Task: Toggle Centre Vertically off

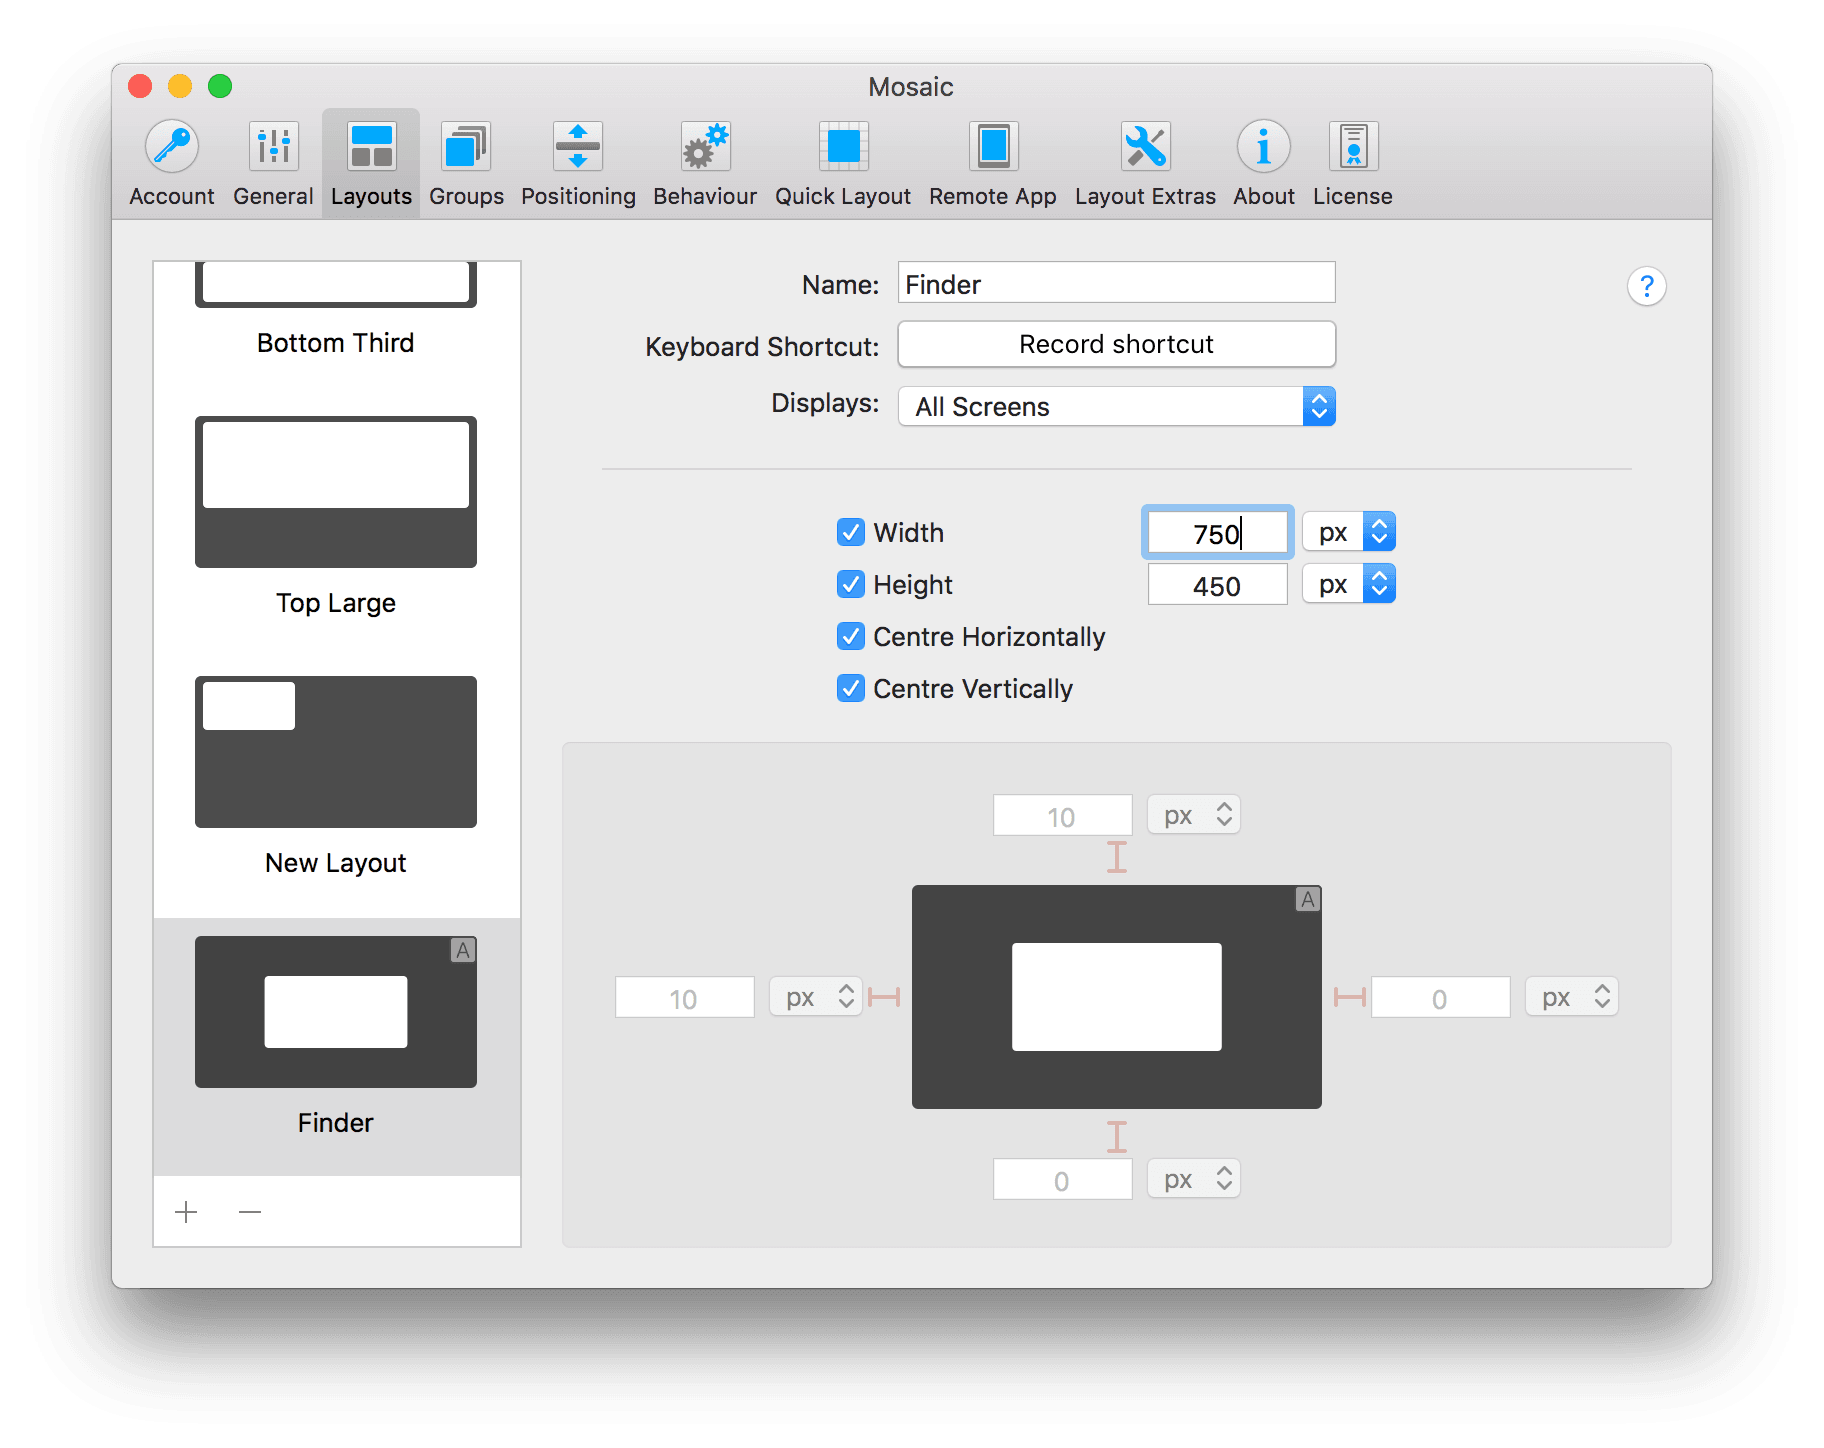Action: point(850,688)
